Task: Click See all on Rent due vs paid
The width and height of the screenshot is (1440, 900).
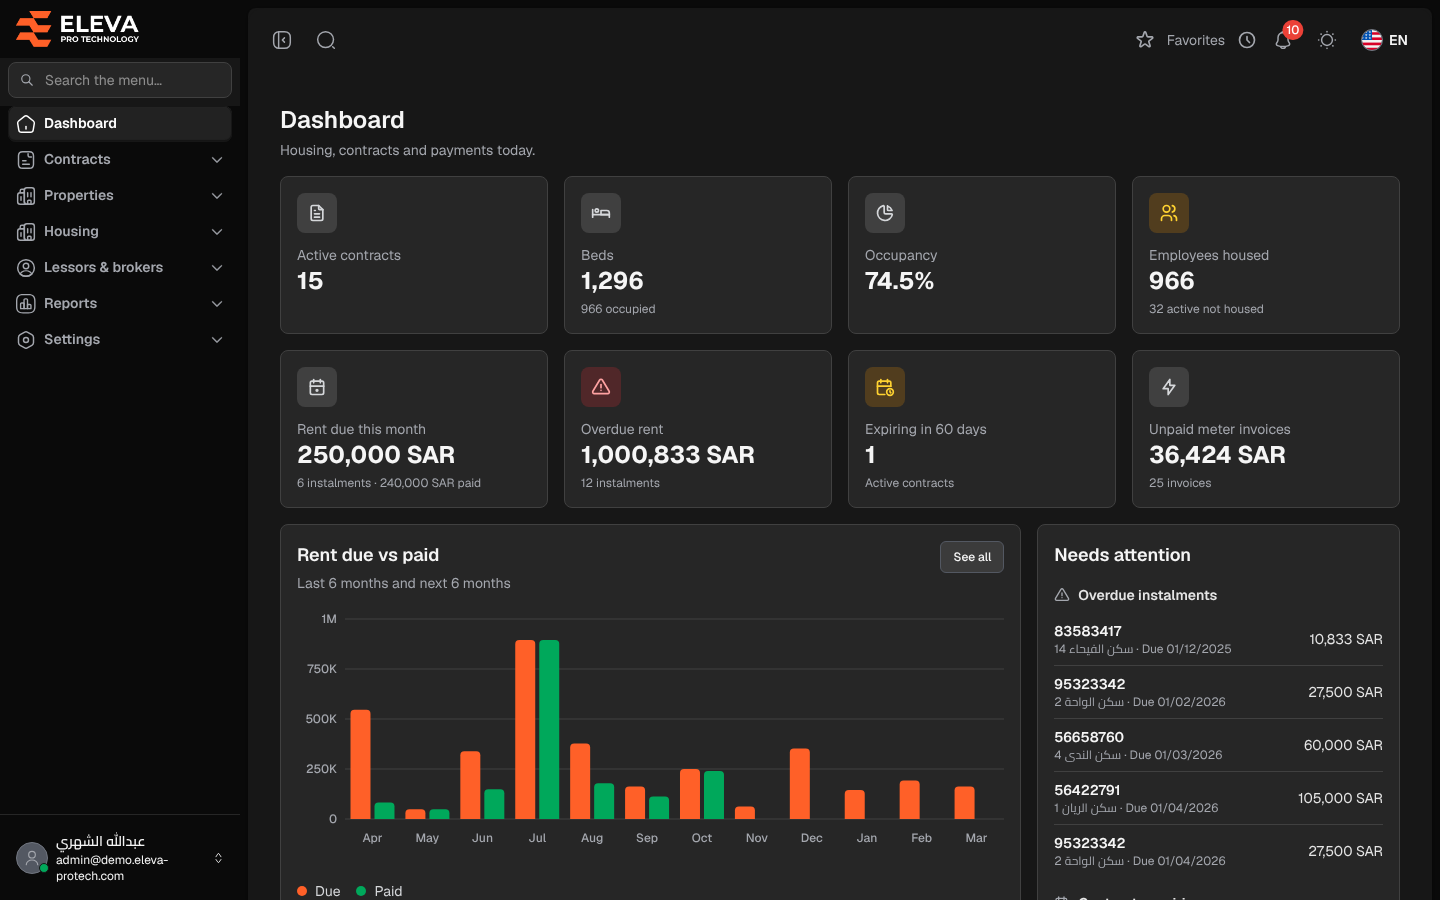Action: 972,557
